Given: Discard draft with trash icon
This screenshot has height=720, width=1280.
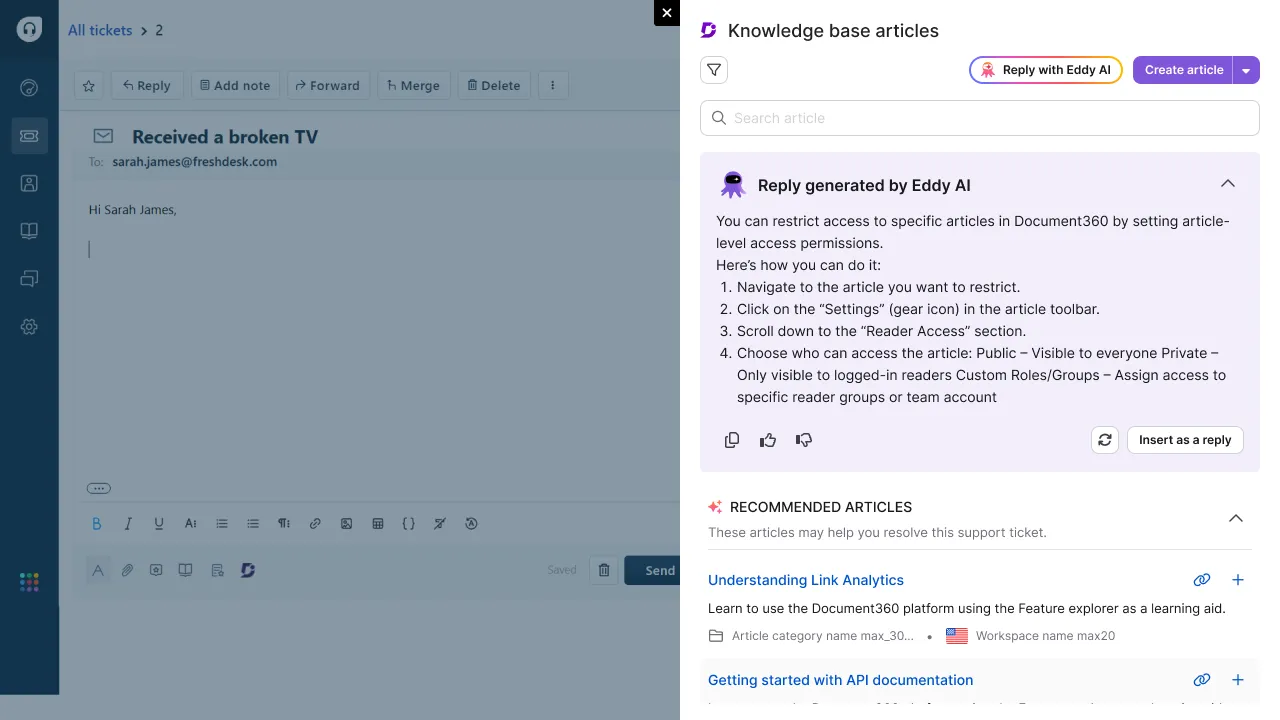Looking at the screenshot, I should (604, 570).
